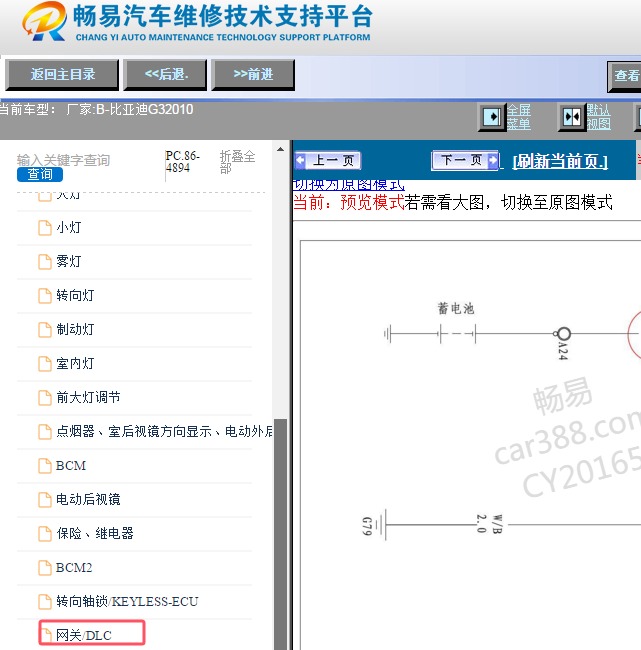Click the document icon beside 雾灯
Viewport: 641px width, 650px height.
[x=45, y=262]
